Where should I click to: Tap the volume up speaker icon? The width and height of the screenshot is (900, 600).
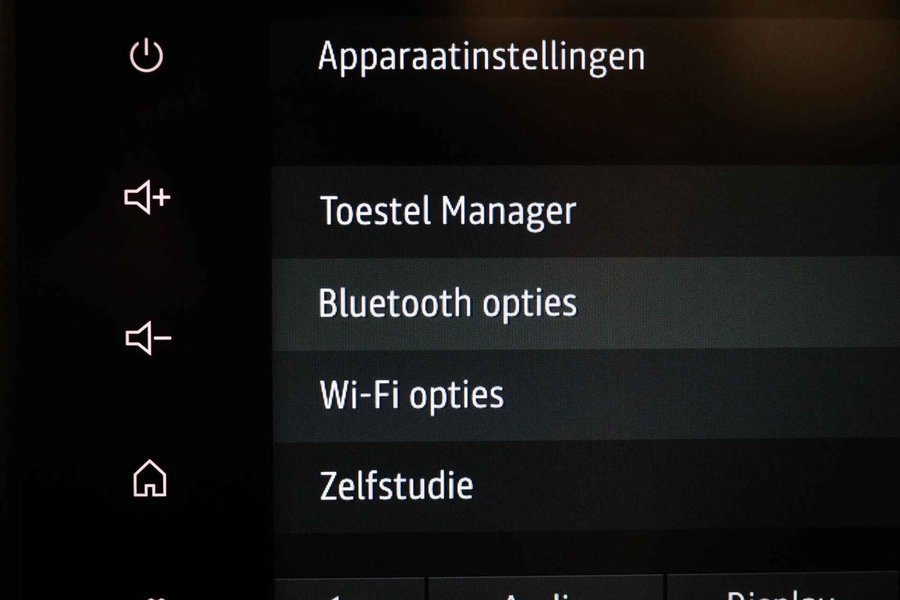pos(148,198)
